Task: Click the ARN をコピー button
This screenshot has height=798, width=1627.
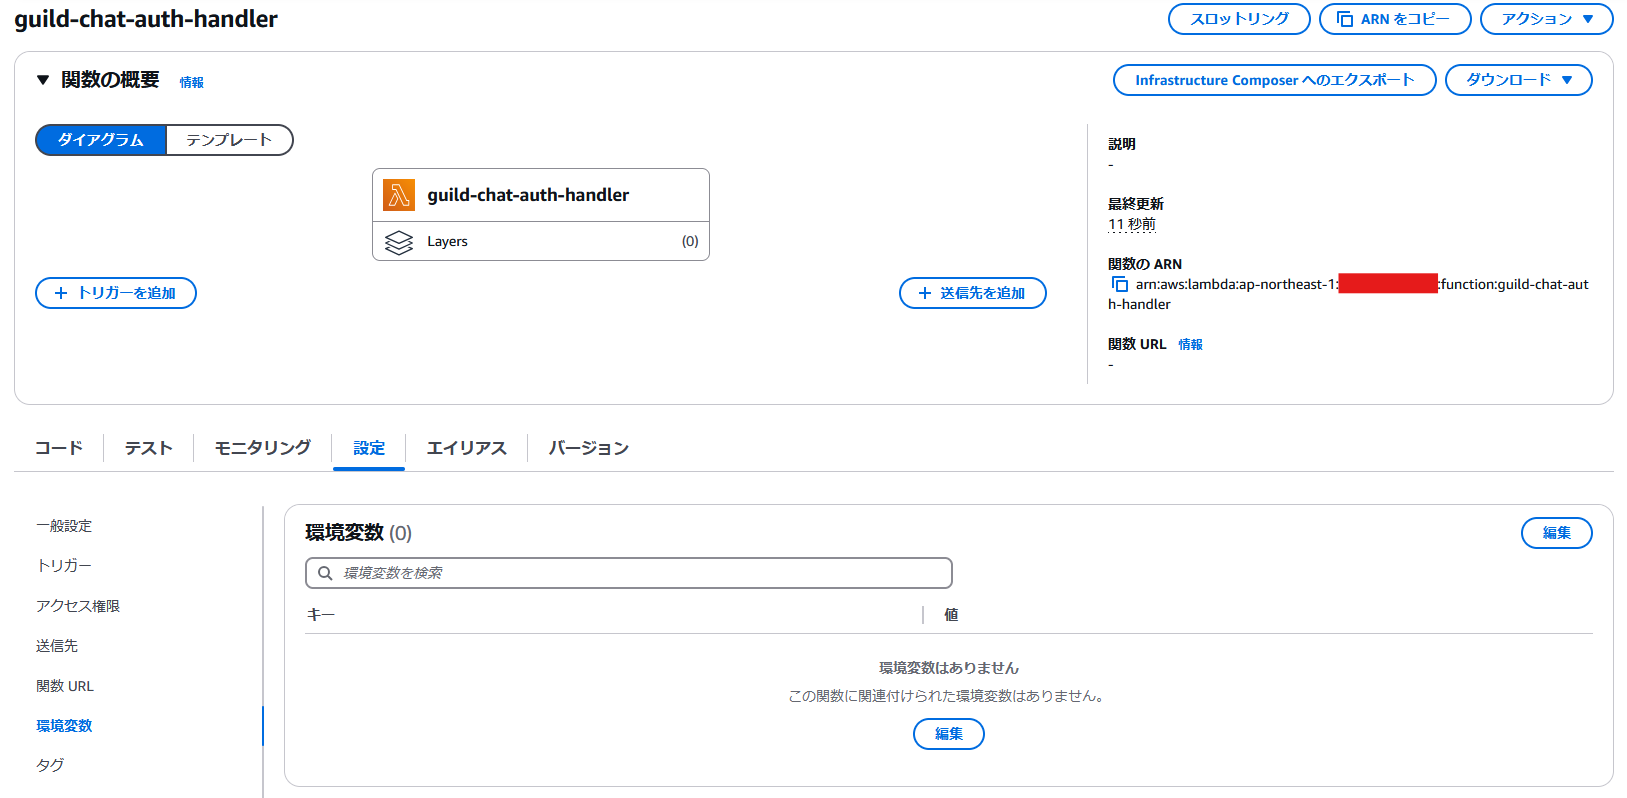Action: click(1395, 19)
